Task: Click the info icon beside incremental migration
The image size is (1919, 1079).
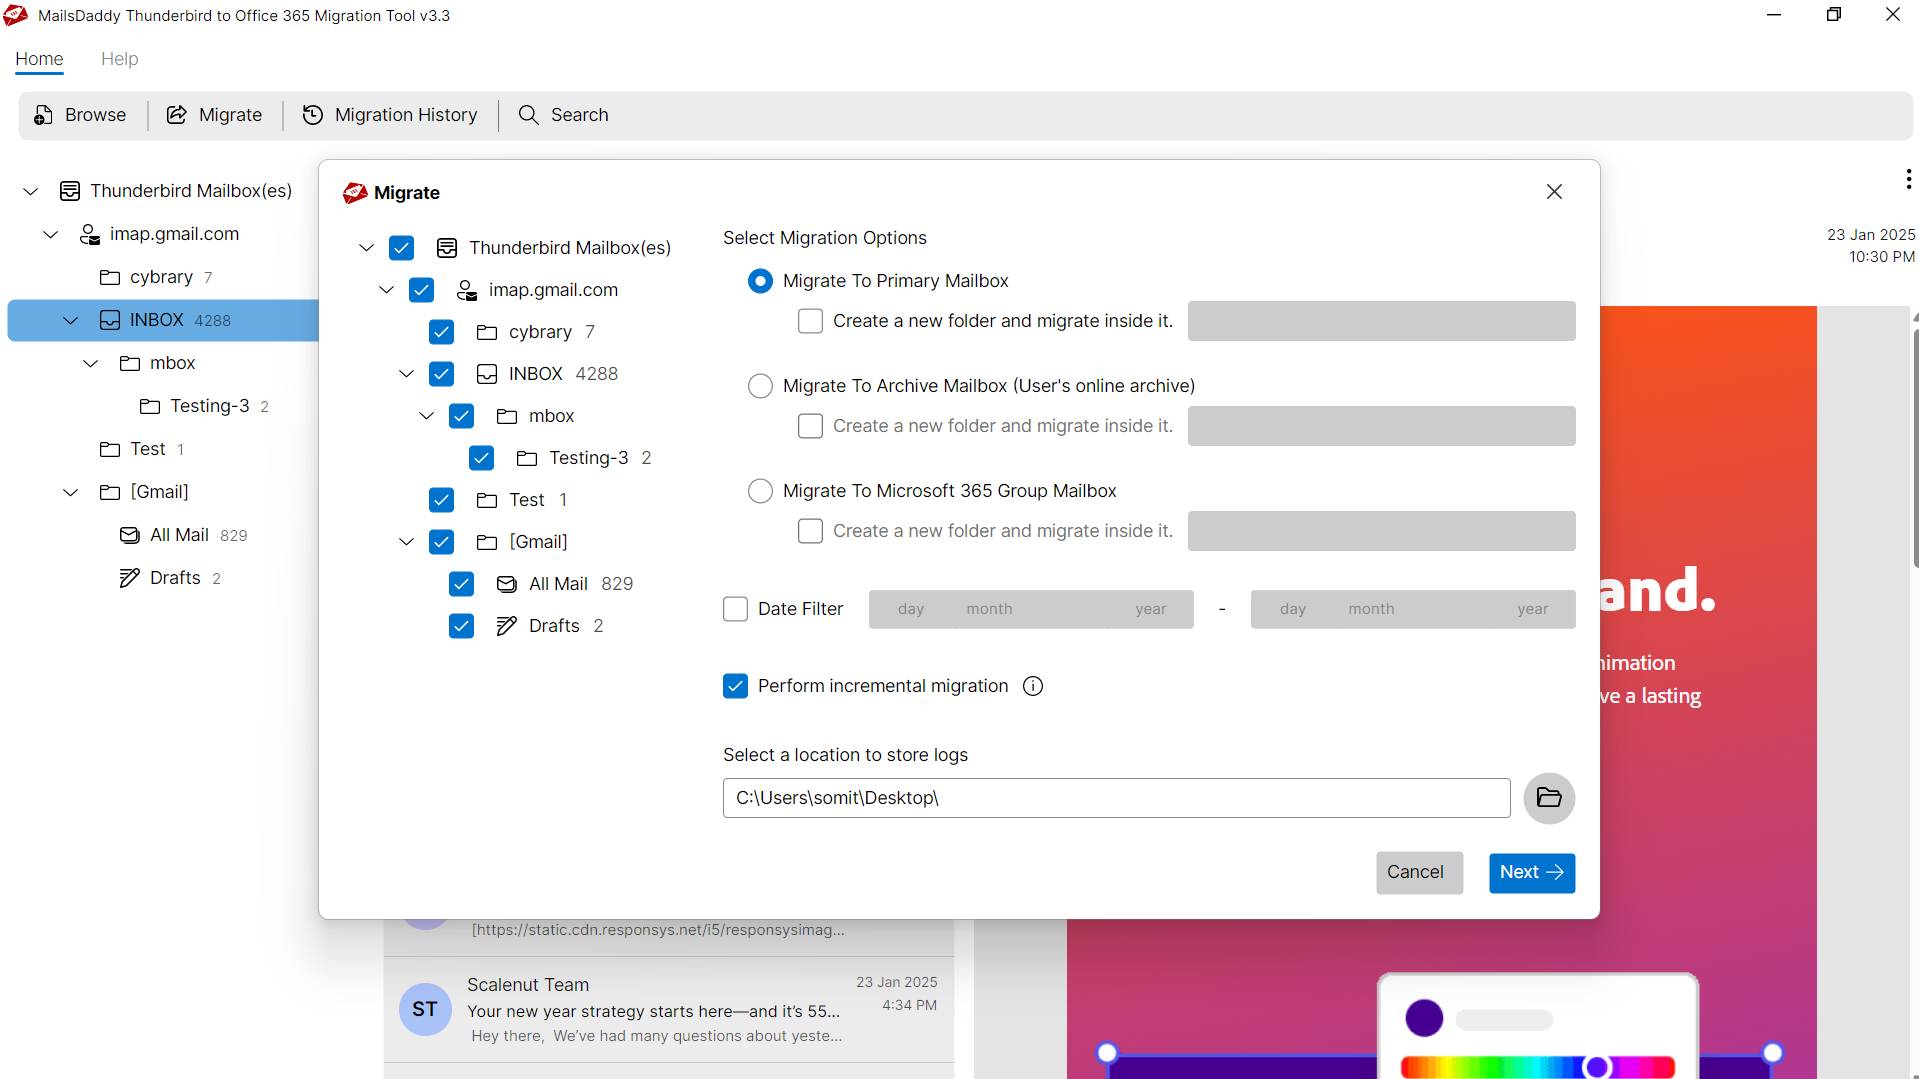Action: [1033, 686]
